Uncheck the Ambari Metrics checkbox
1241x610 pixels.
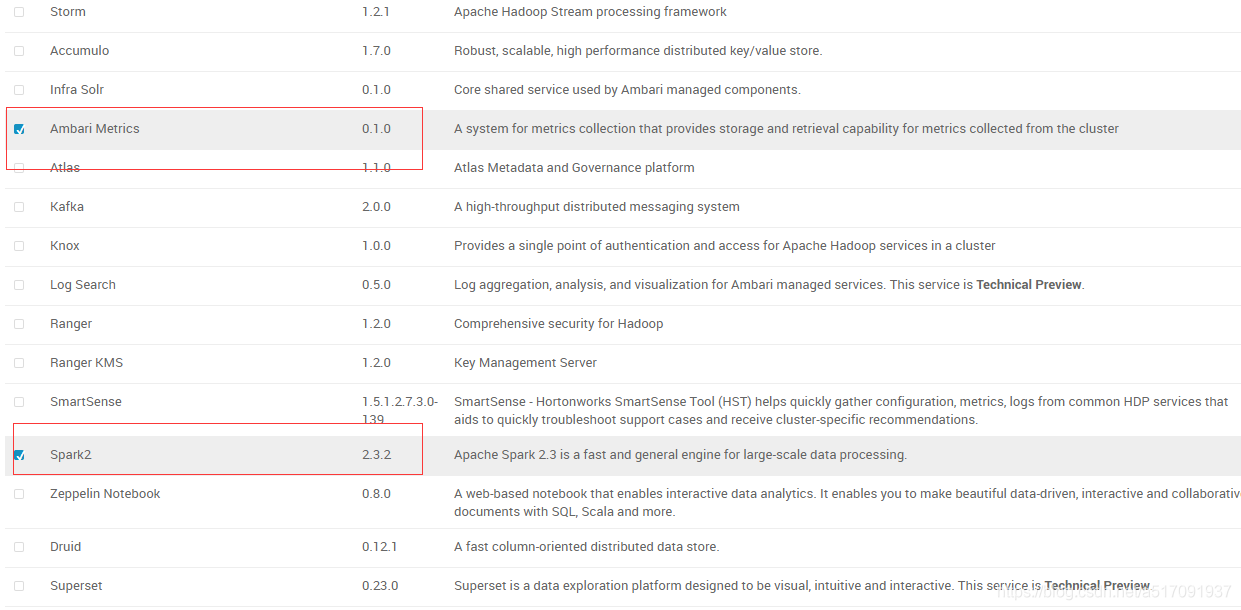(19, 129)
